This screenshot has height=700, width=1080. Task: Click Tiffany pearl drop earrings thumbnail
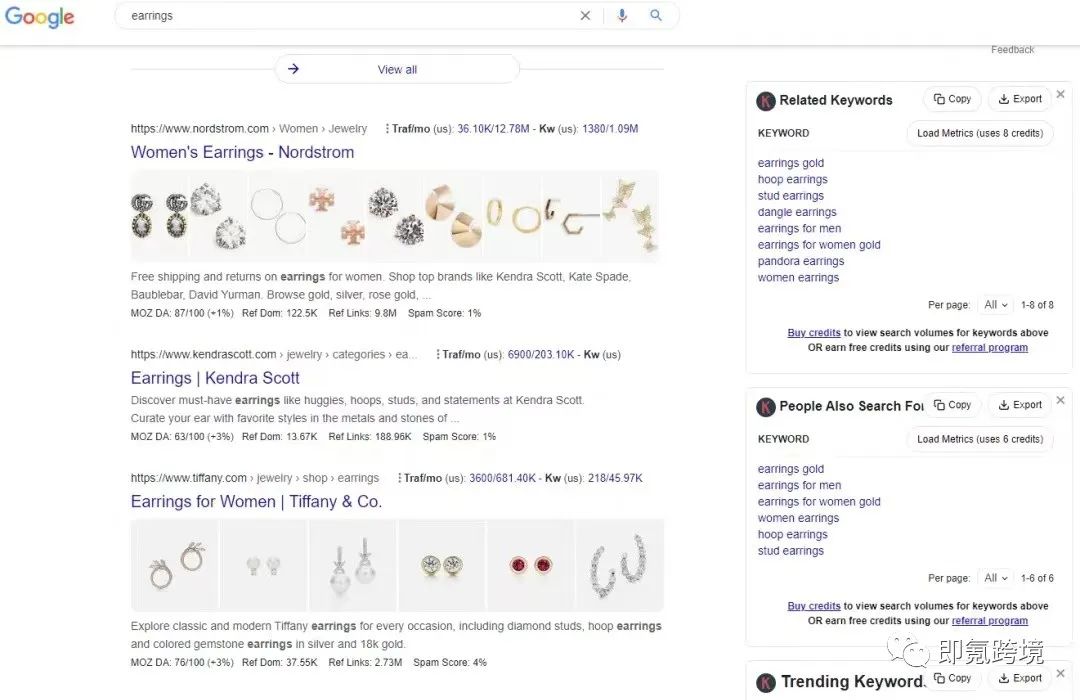click(x=353, y=566)
